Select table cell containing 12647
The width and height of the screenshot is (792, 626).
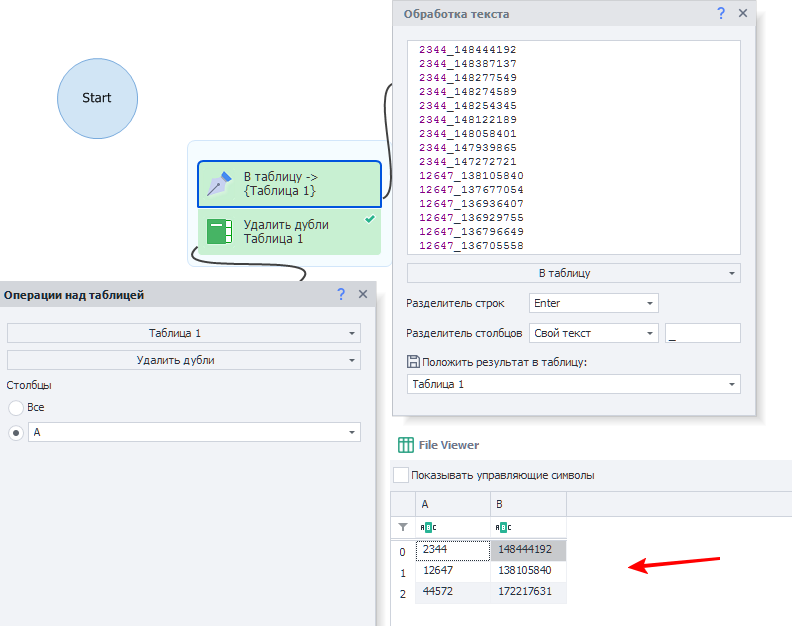point(452,570)
